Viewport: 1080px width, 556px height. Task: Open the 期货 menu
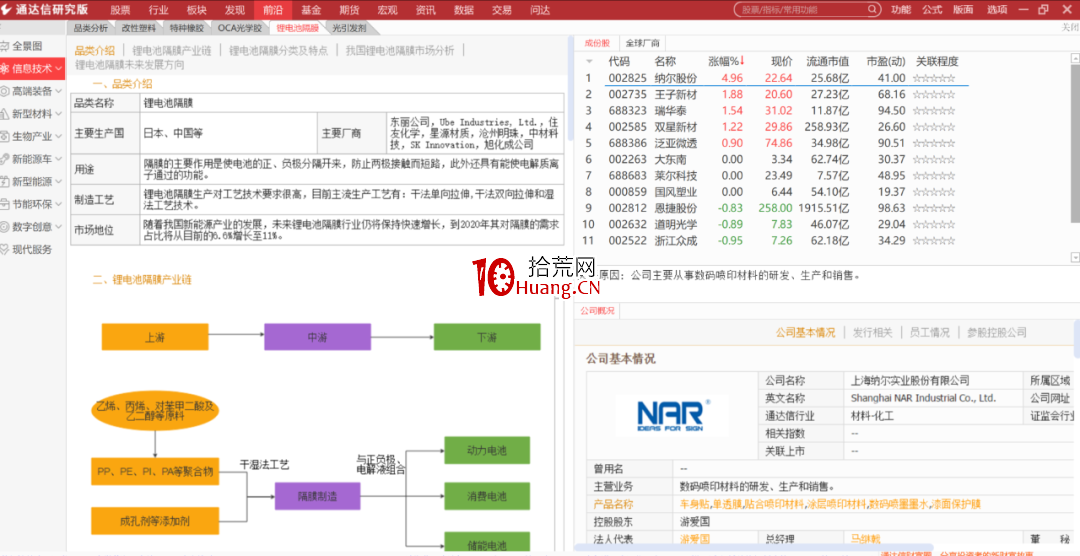[349, 10]
